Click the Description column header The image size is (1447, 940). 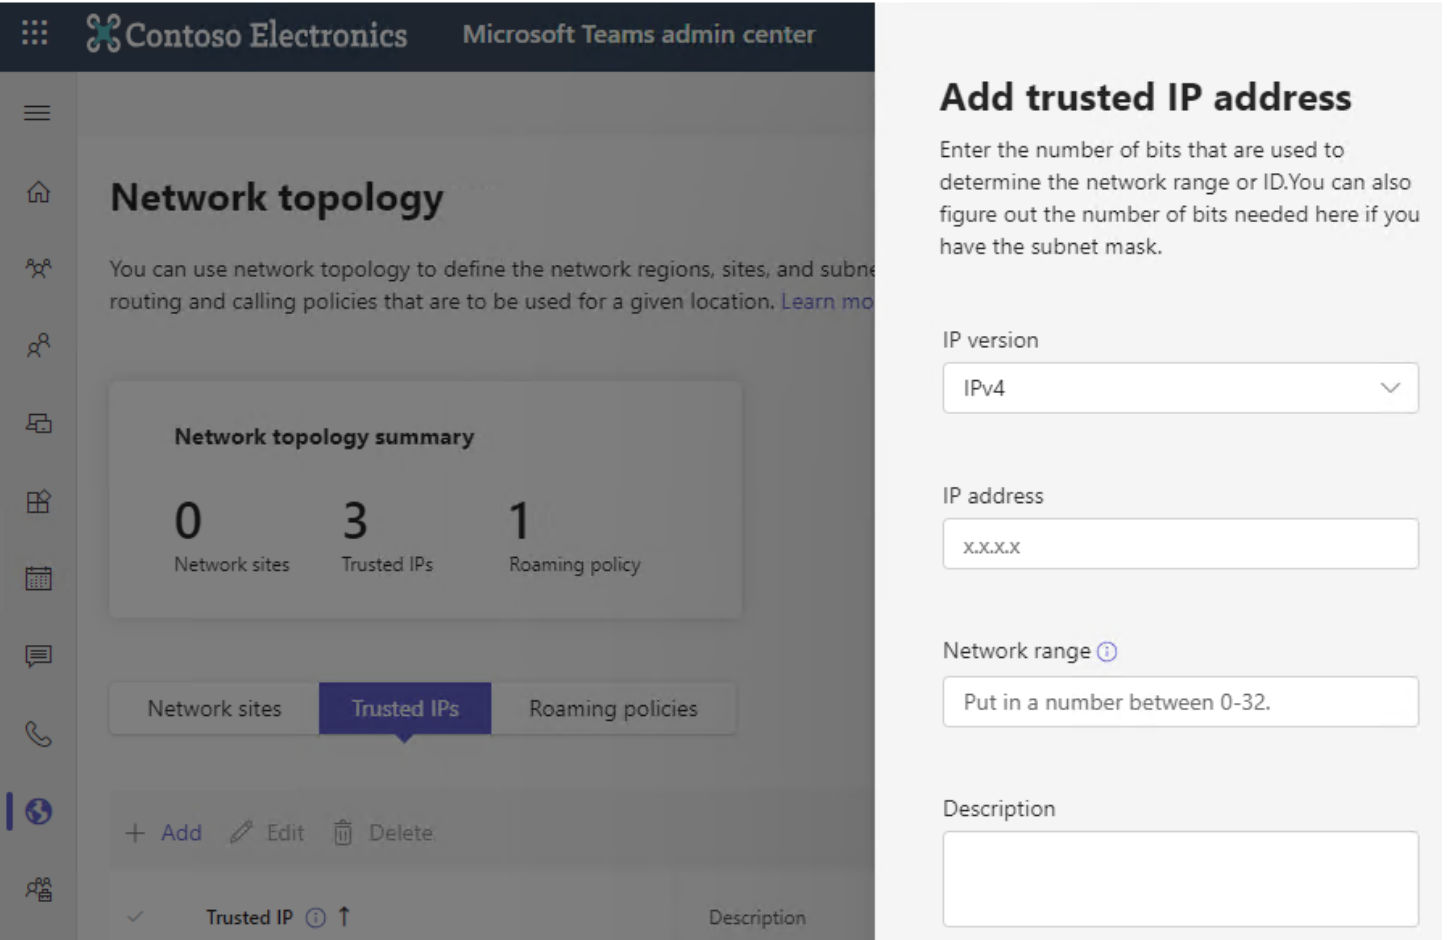point(757,917)
